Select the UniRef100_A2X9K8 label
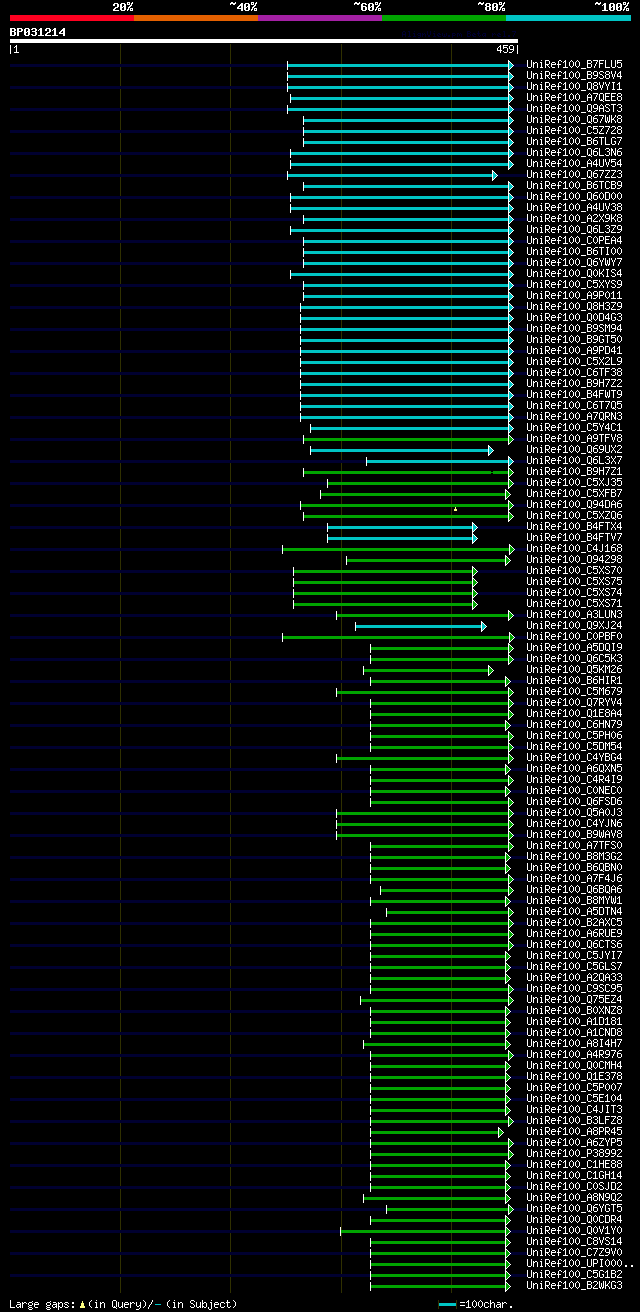This screenshot has width=640, height=1312. tap(574, 218)
